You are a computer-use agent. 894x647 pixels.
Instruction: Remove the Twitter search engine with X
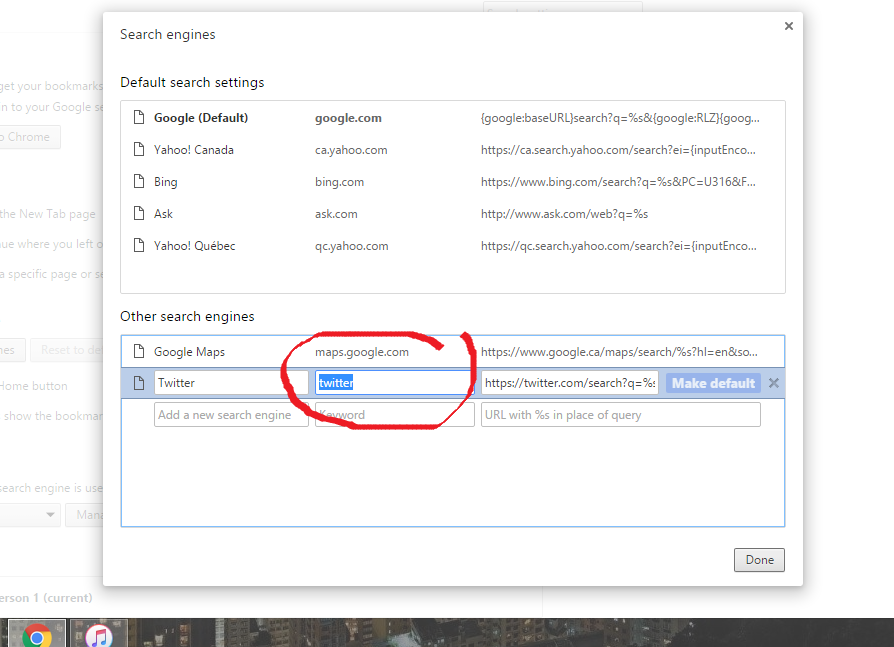(x=774, y=383)
